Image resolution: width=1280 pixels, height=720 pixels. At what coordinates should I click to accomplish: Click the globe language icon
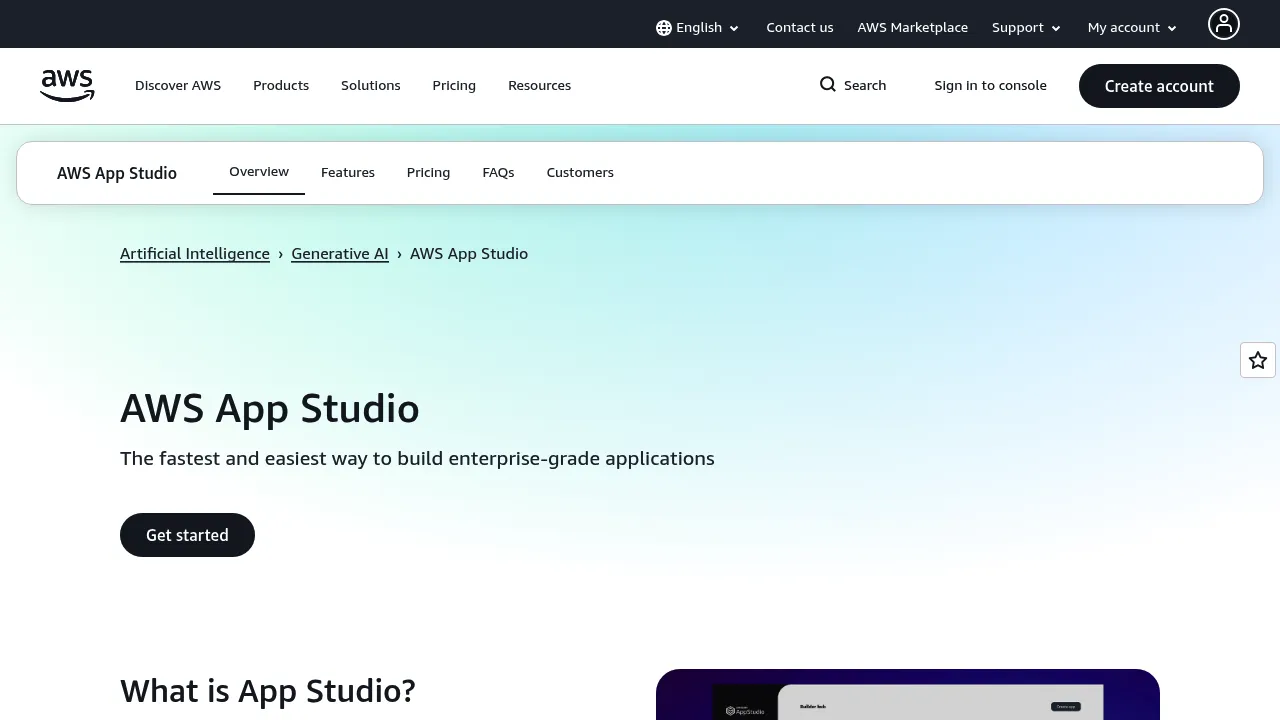tap(664, 28)
